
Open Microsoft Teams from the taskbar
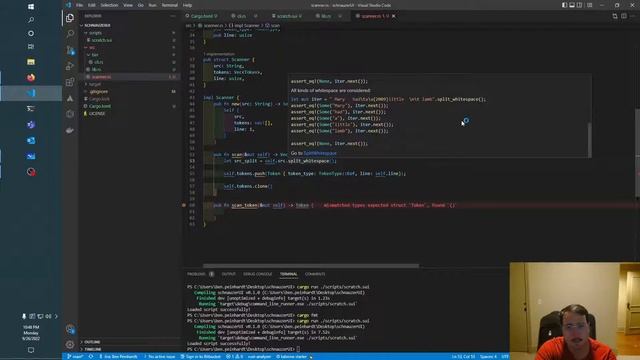(x=31, y=124)
